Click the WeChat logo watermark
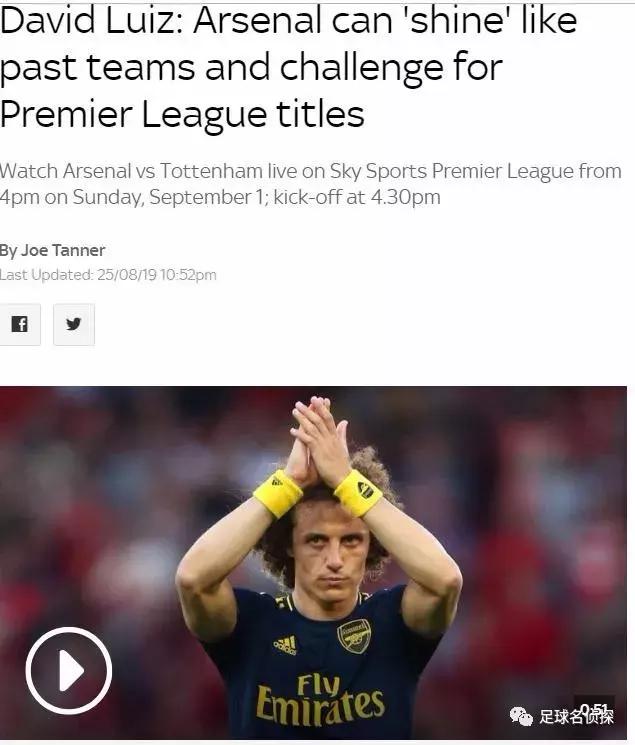 pyautogui.click(x=521, y=716)
